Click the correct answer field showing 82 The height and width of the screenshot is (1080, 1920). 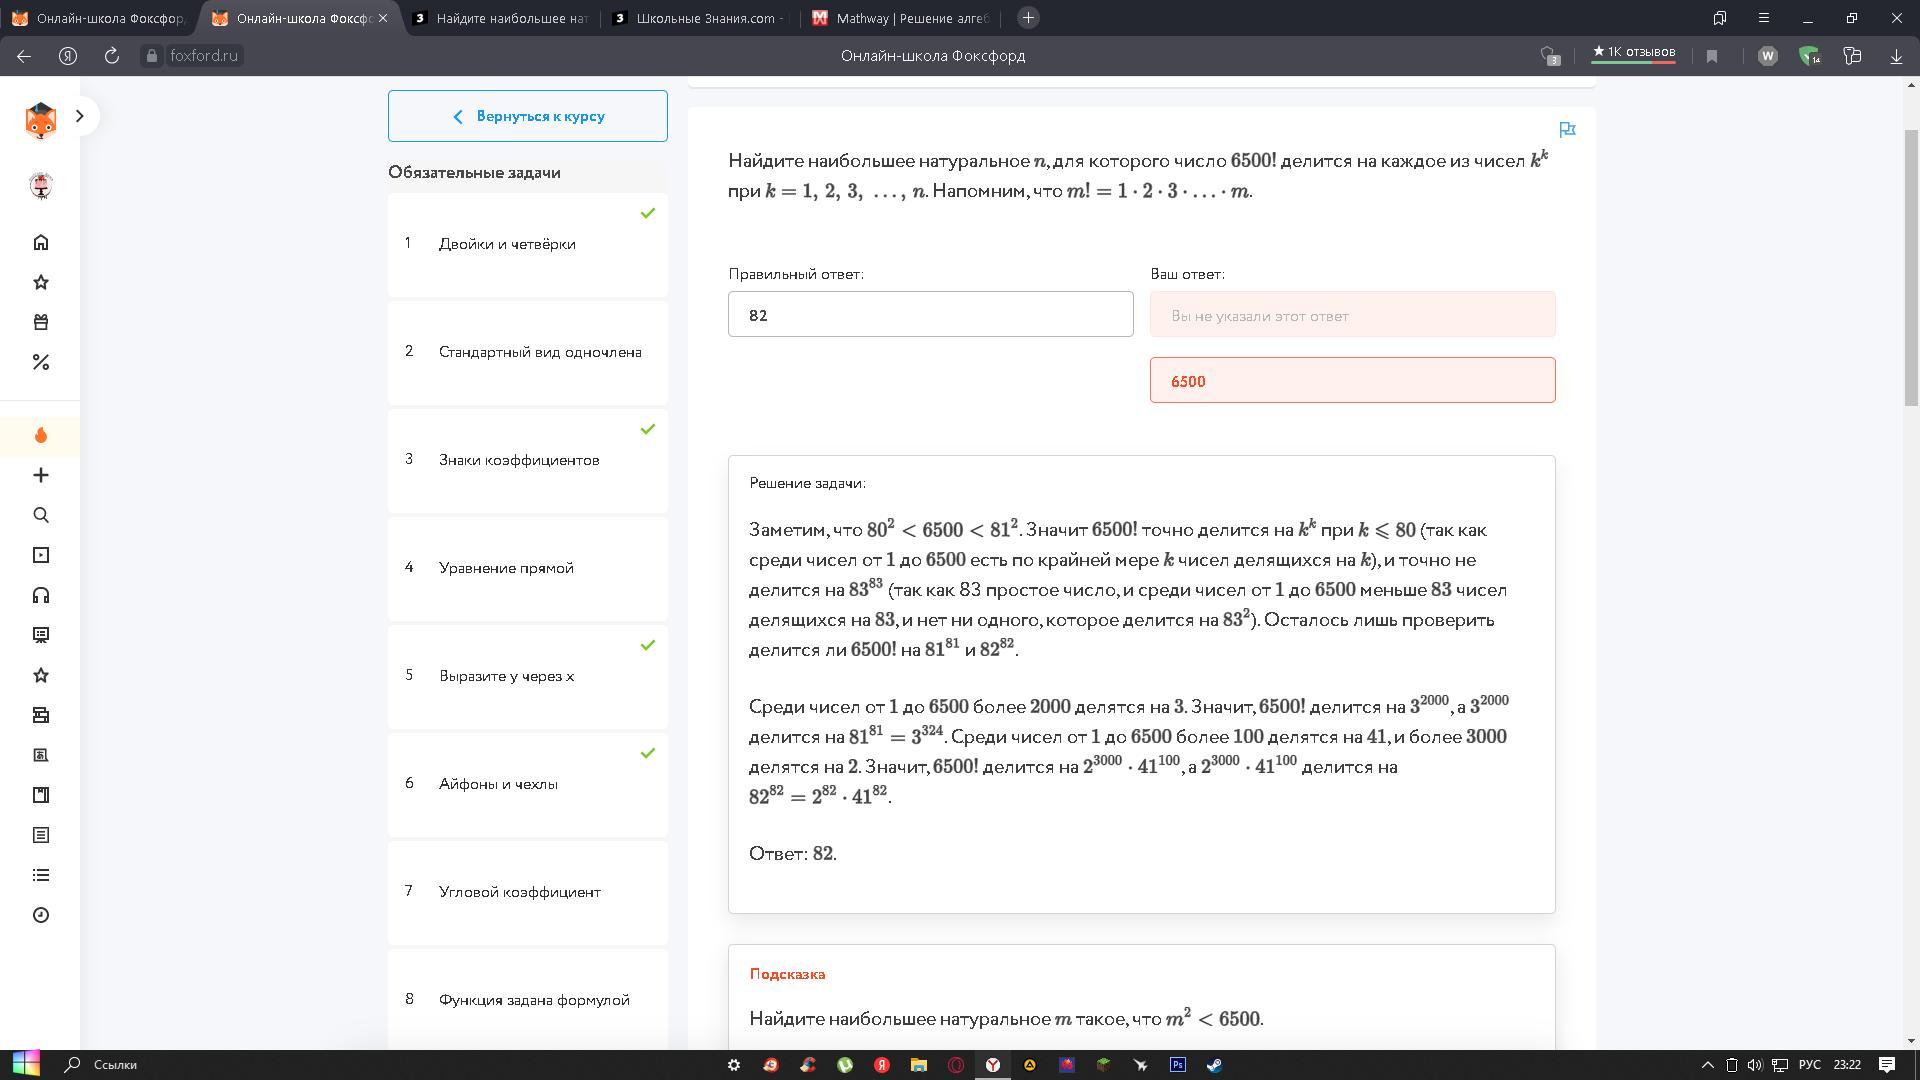930,315
